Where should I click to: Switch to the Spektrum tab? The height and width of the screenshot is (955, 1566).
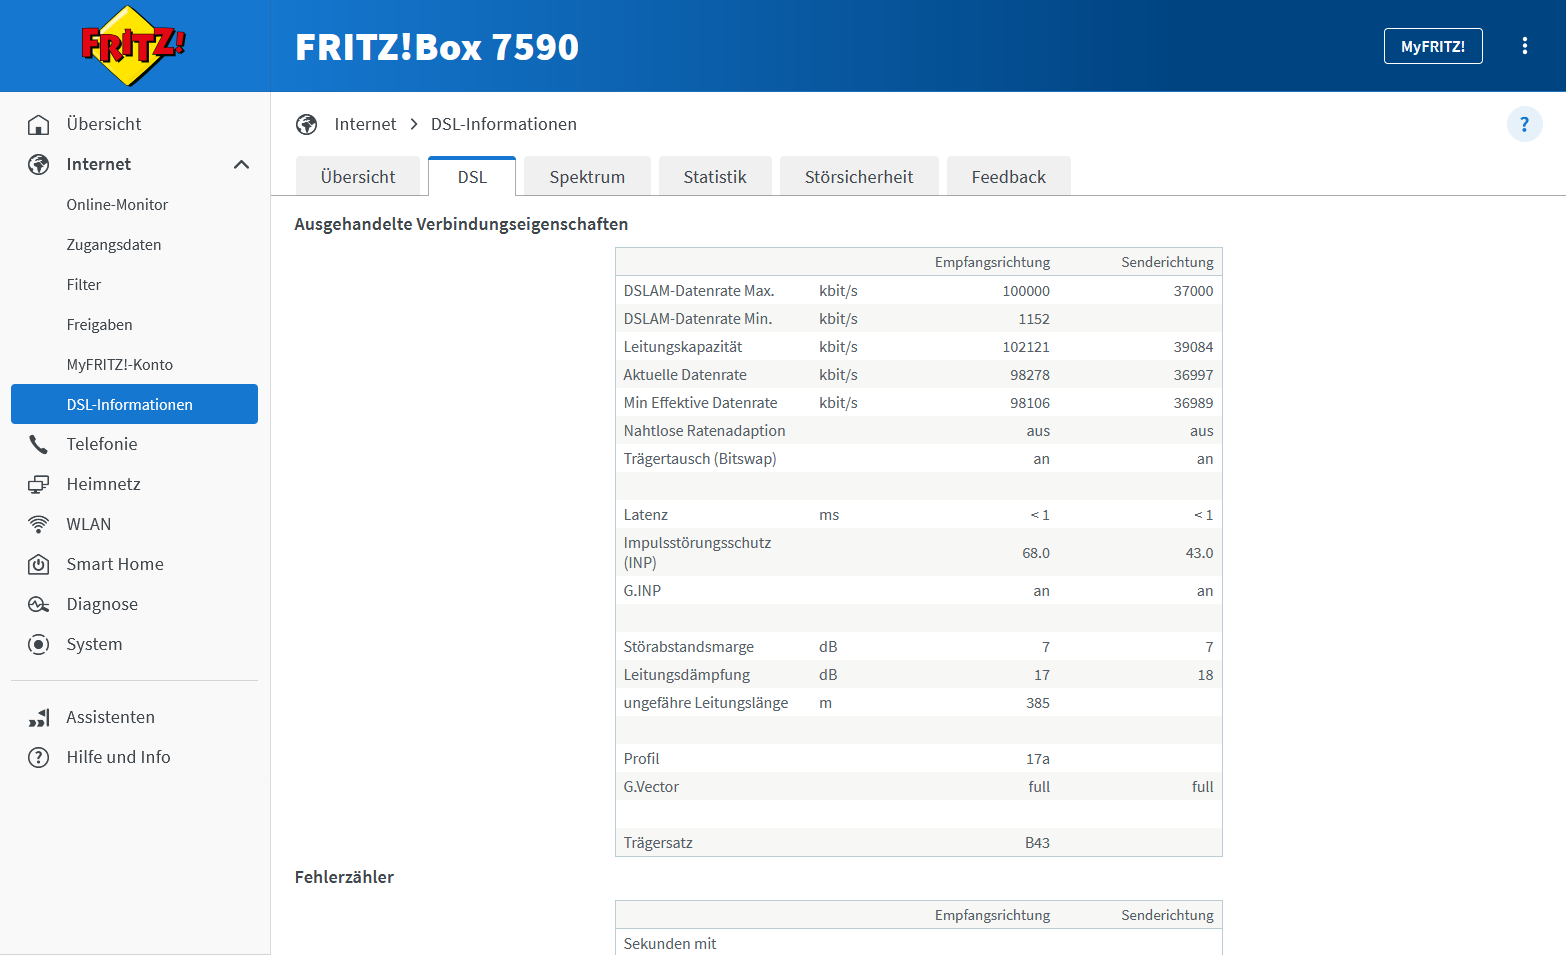[x=587, y=176]
